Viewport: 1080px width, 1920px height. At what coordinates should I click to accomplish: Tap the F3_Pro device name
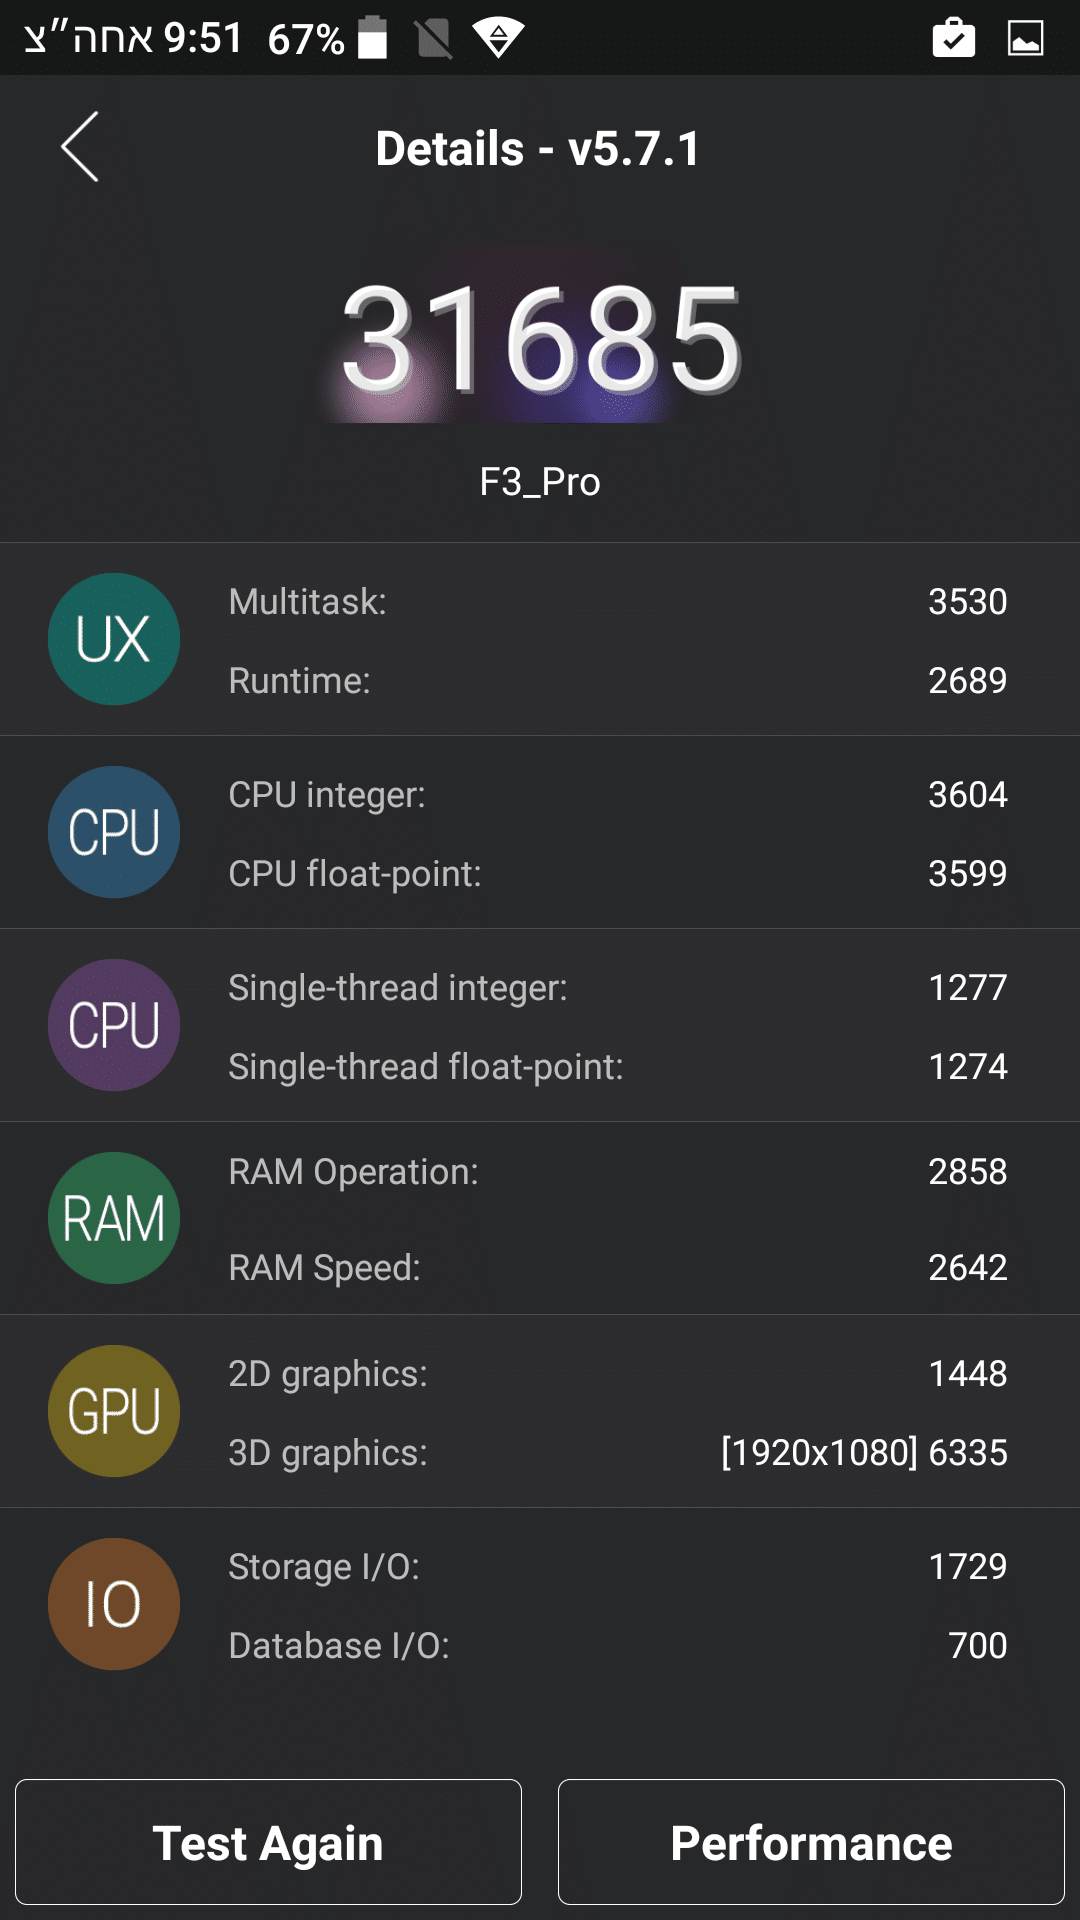click(540, 482)
